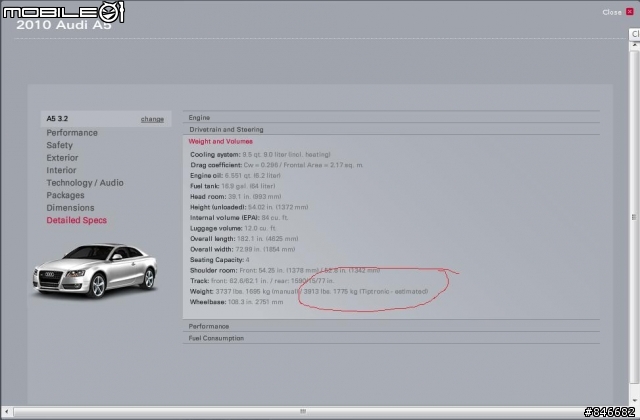Screen dimensions: 640x420
Task: Click the Seating Capacity spec row
Action: tap(220, 260)
